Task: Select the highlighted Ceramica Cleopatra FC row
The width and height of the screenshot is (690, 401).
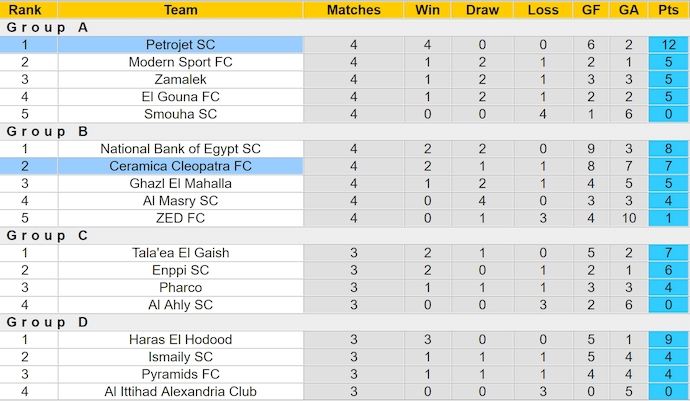Action: tap(180, 166)
